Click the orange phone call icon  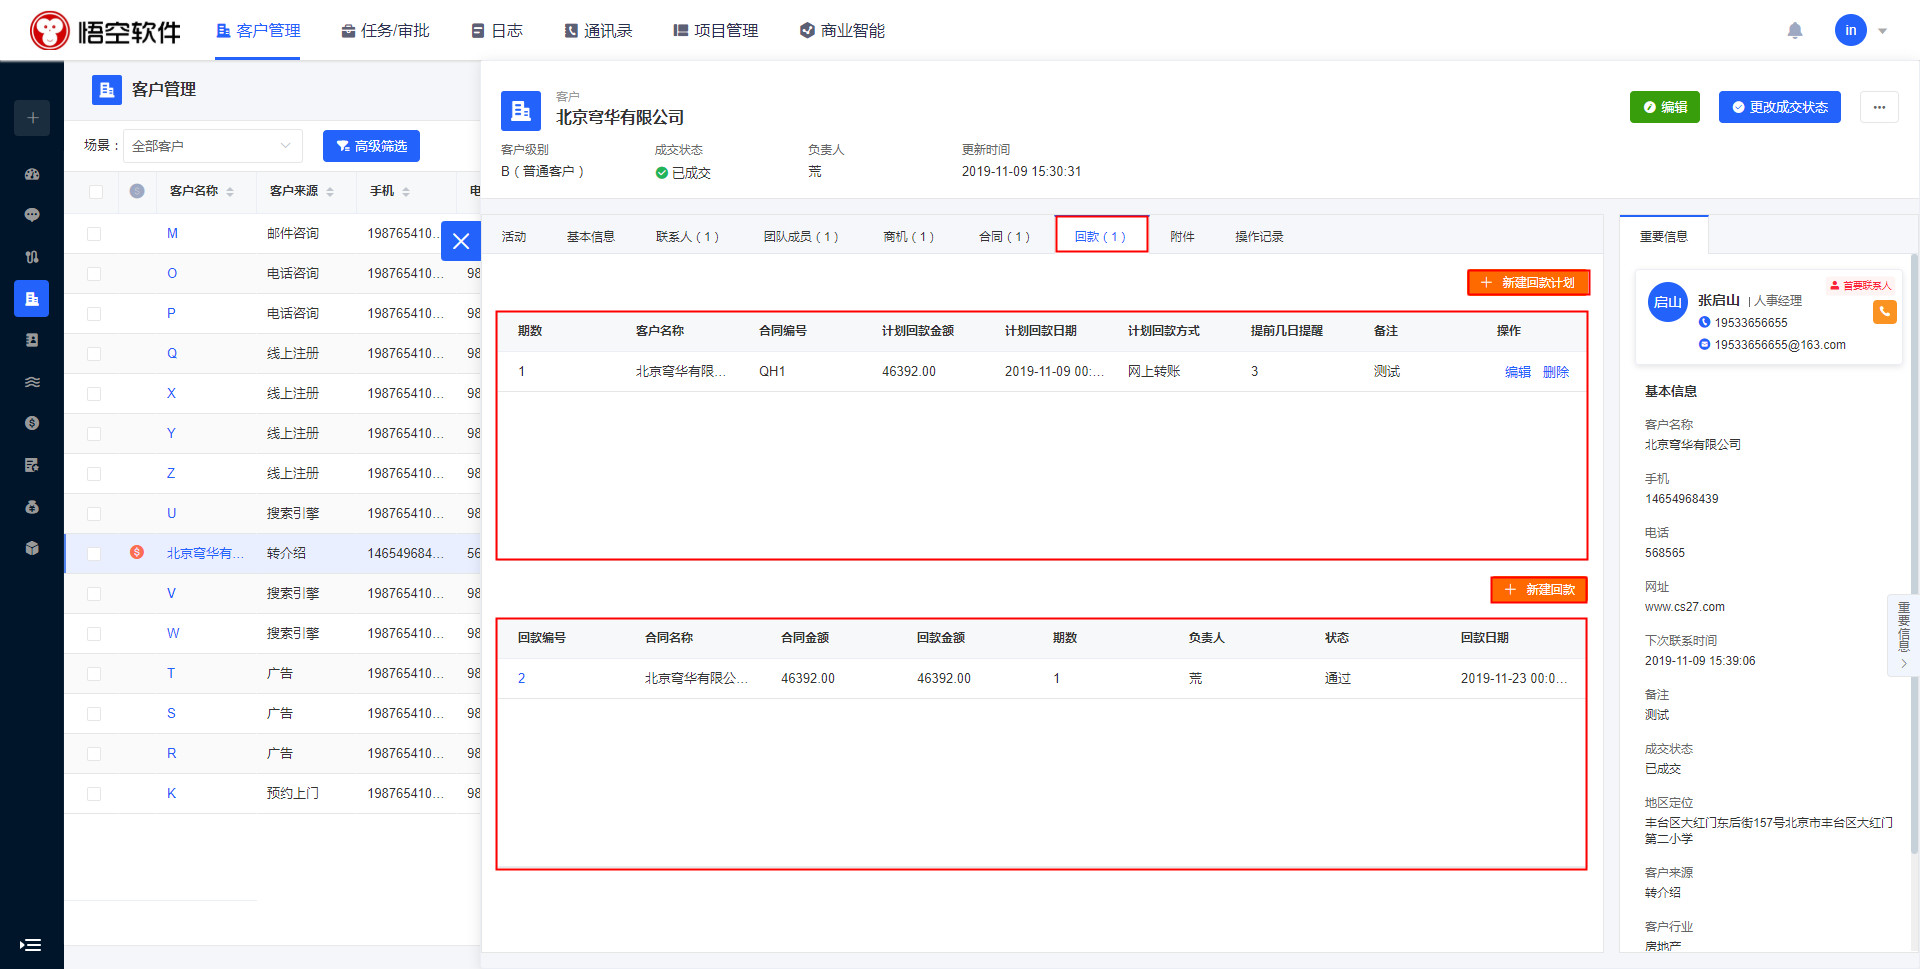pyautogui.click(x=1884, y=312)
